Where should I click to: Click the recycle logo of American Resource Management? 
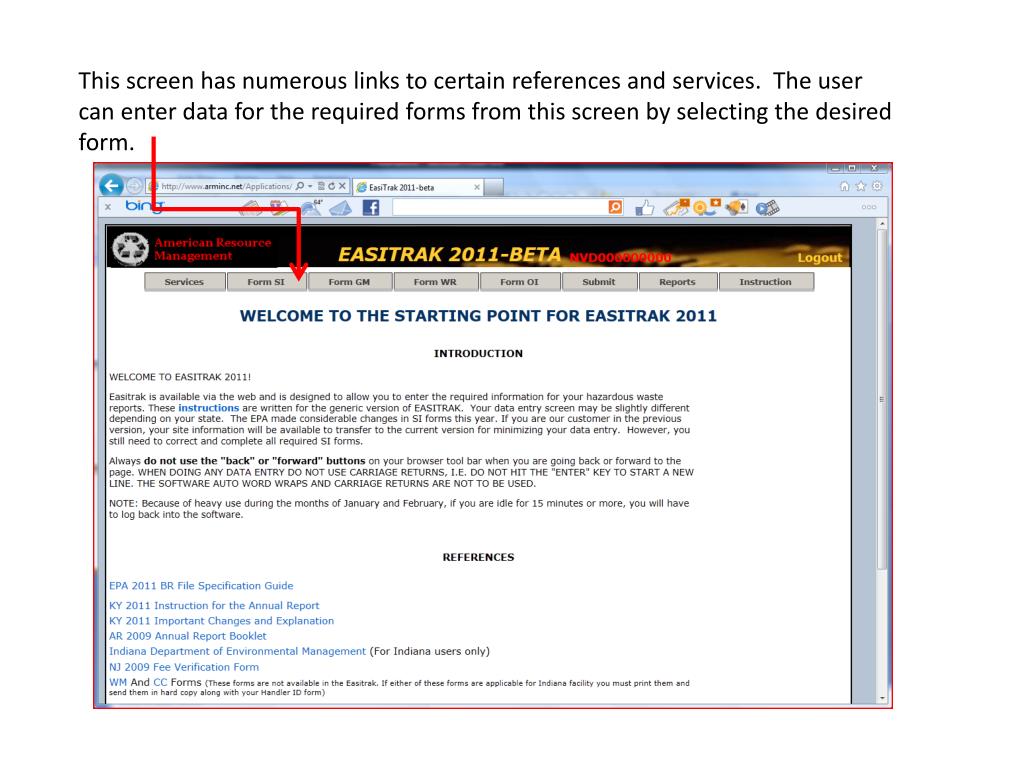(x=130, y=249)
